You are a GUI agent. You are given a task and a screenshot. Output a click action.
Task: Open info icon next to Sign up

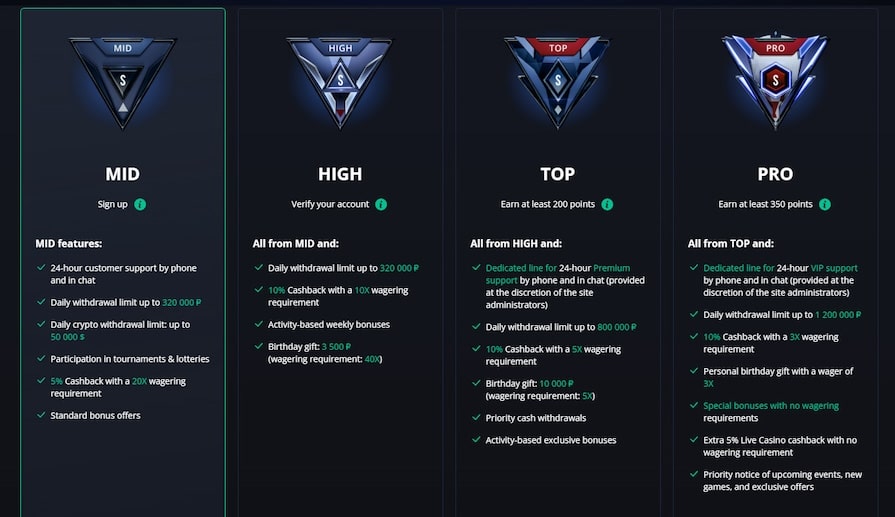140,204
